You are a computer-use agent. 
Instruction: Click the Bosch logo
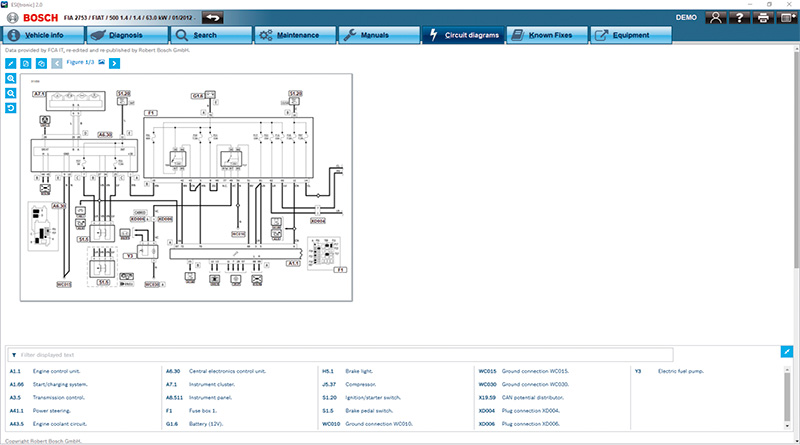pos(33,18)
